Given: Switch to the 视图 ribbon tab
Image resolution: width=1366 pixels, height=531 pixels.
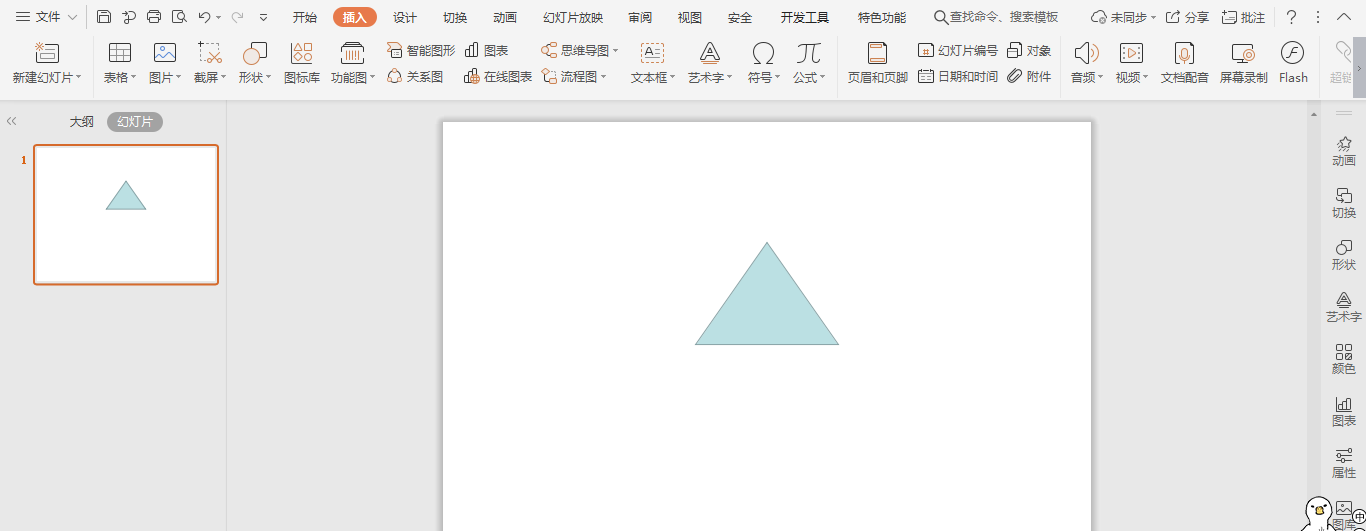Looking at the screenshot, I should click(690, 17).
